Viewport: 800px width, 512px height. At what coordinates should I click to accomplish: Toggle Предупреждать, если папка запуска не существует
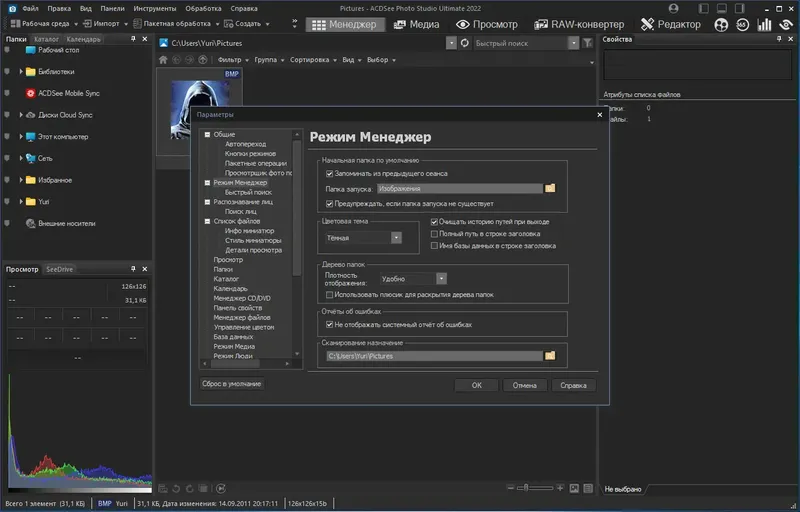330,204
